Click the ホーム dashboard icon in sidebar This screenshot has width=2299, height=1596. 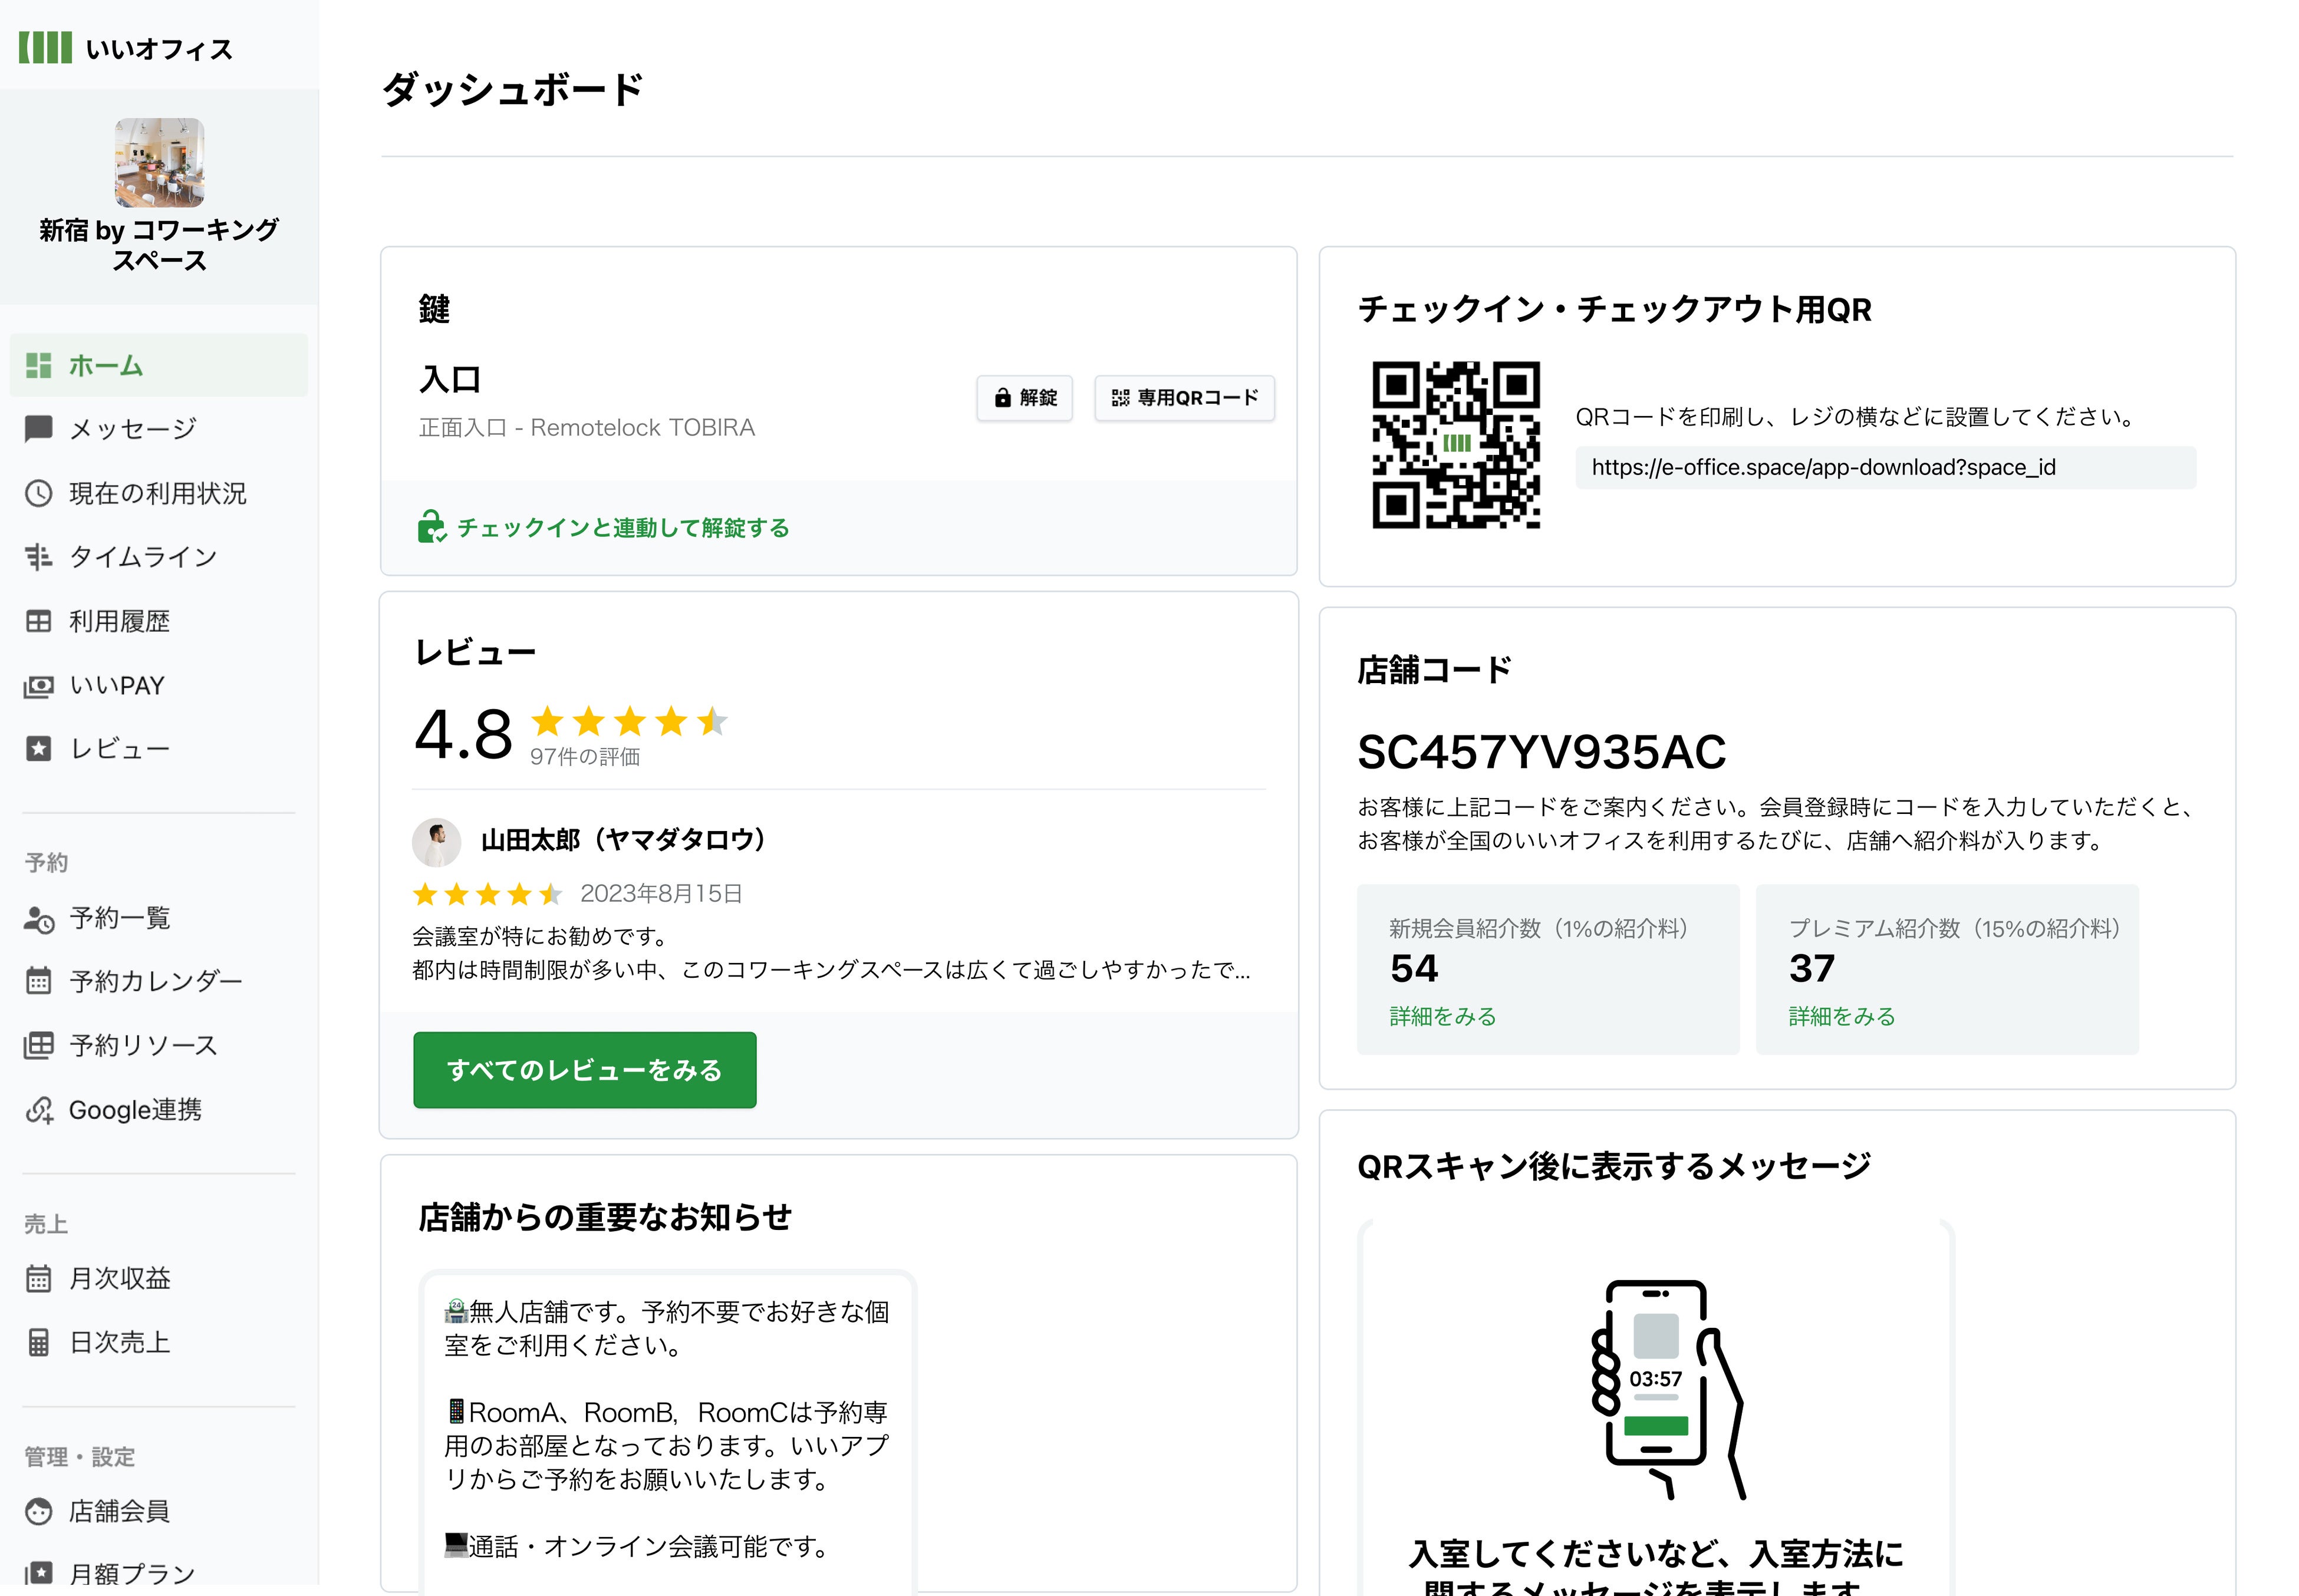point(38,366)
